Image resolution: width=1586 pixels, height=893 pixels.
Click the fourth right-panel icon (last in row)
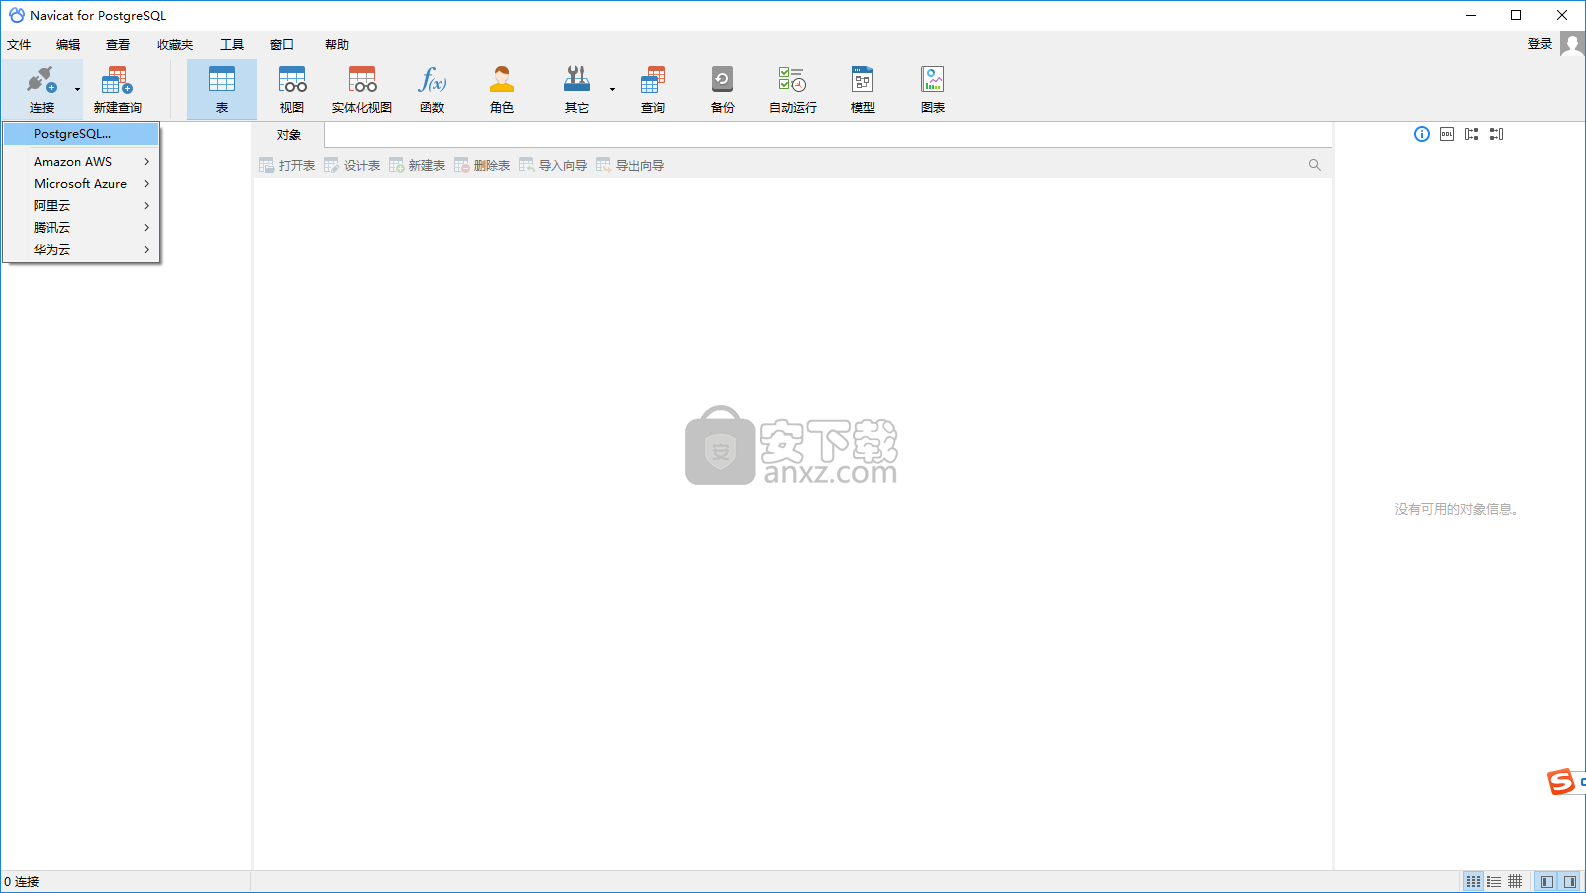(x=1497, y=134)
